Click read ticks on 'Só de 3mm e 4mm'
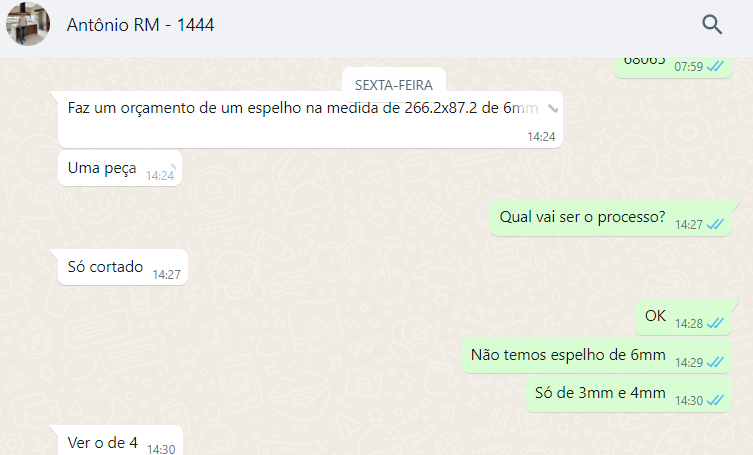 [715, 400]
